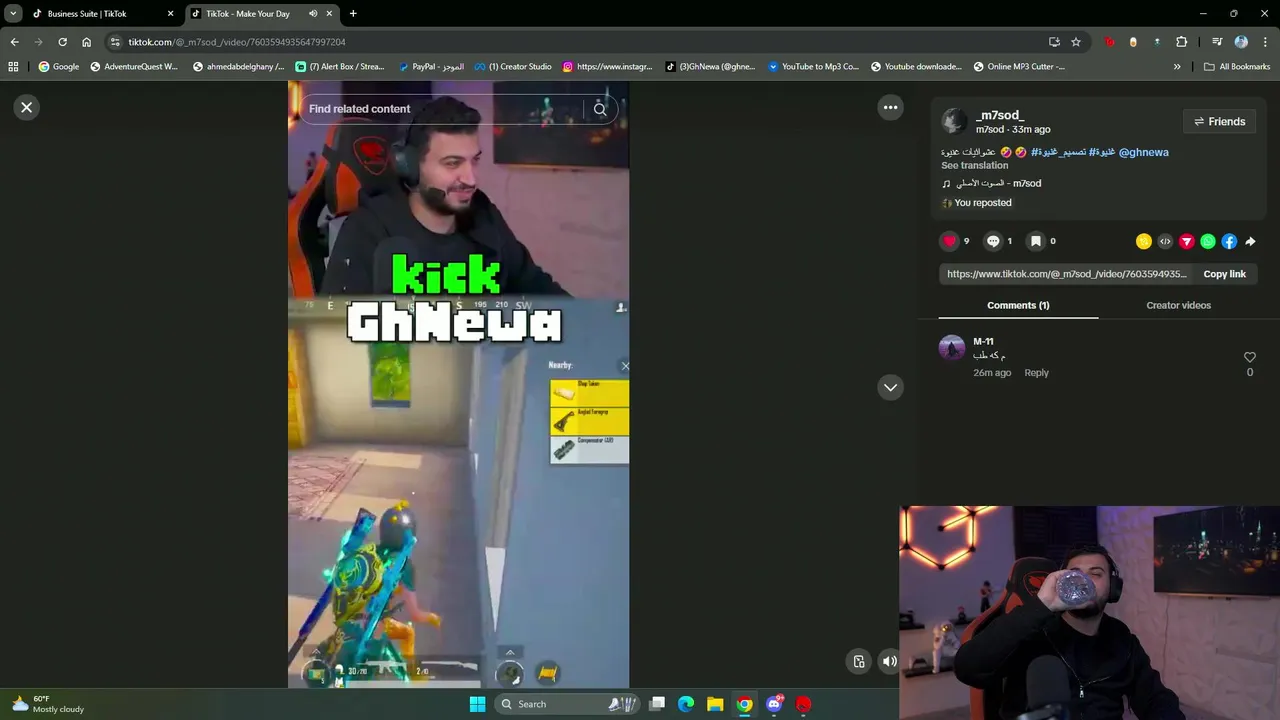Close the TikTok video viewer with X
The image size is (1280, 720).
pos(27,107)
